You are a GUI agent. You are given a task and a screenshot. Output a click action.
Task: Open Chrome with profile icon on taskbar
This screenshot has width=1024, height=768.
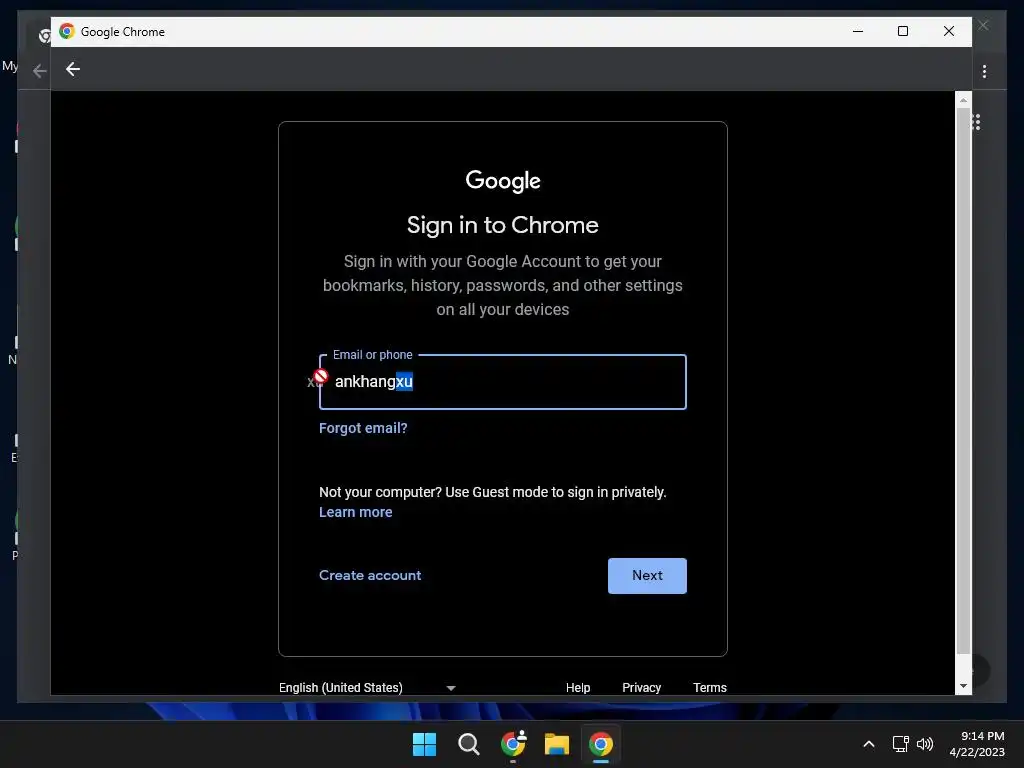pos(513,744)
